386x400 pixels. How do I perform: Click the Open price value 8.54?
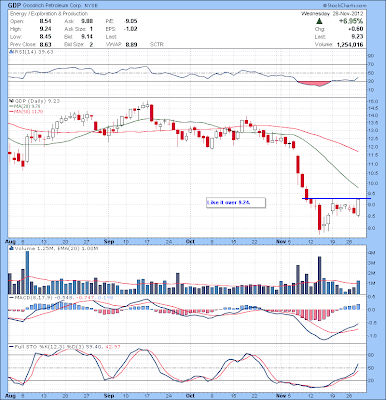(x=45, y=21)
